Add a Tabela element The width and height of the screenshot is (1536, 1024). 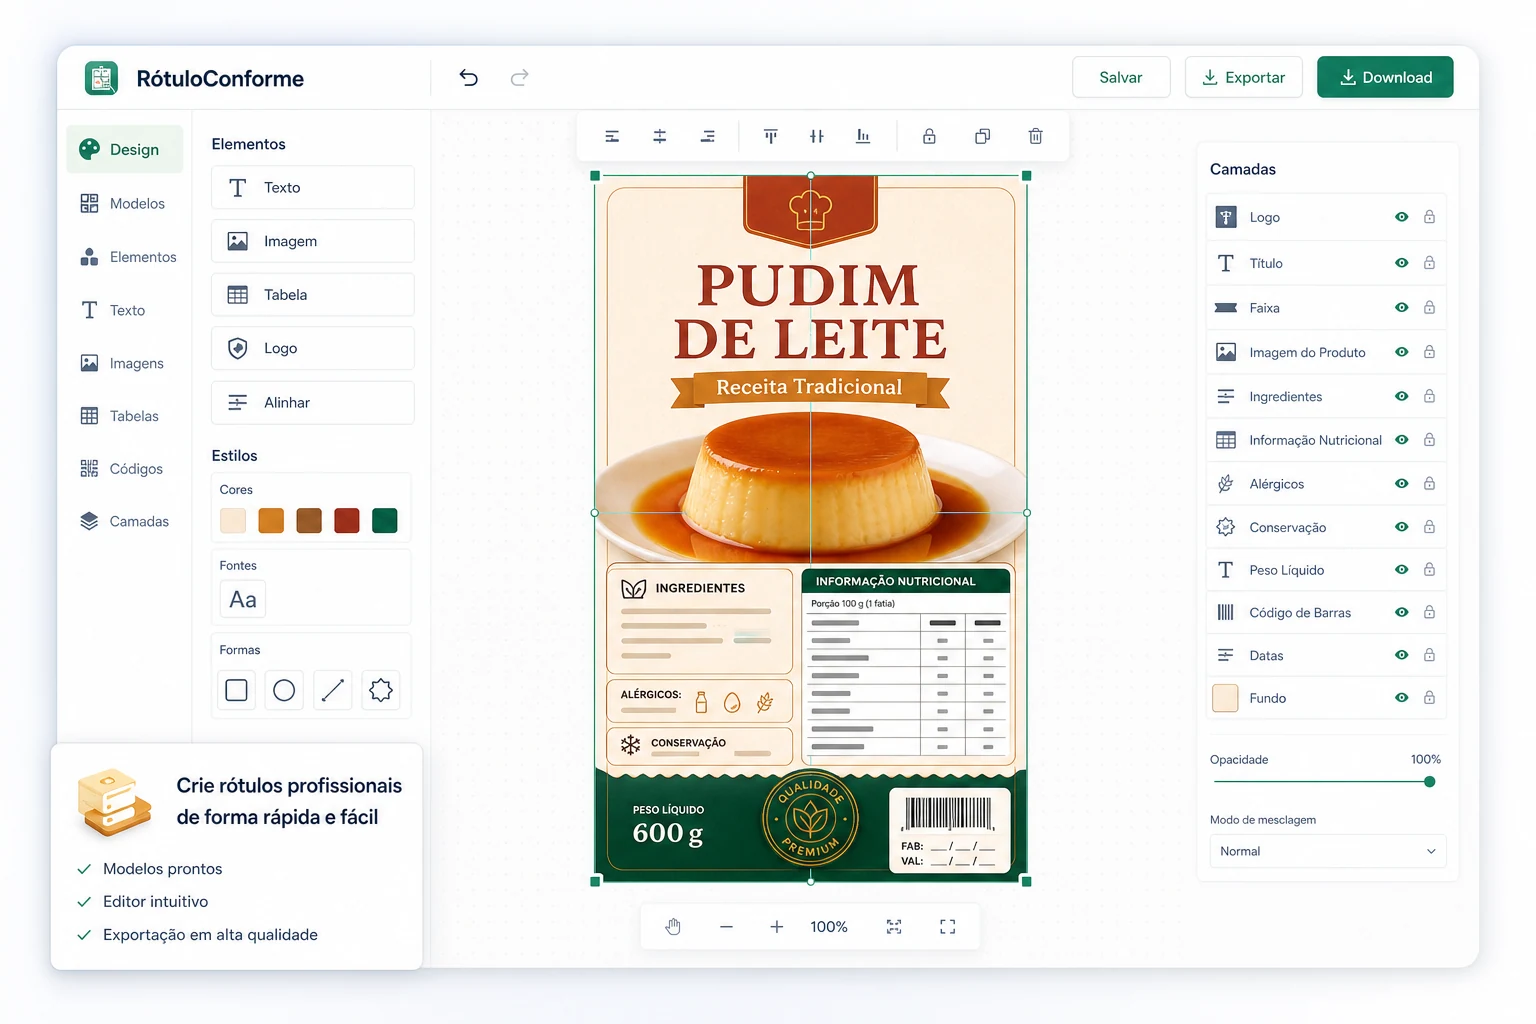(313, 295)
